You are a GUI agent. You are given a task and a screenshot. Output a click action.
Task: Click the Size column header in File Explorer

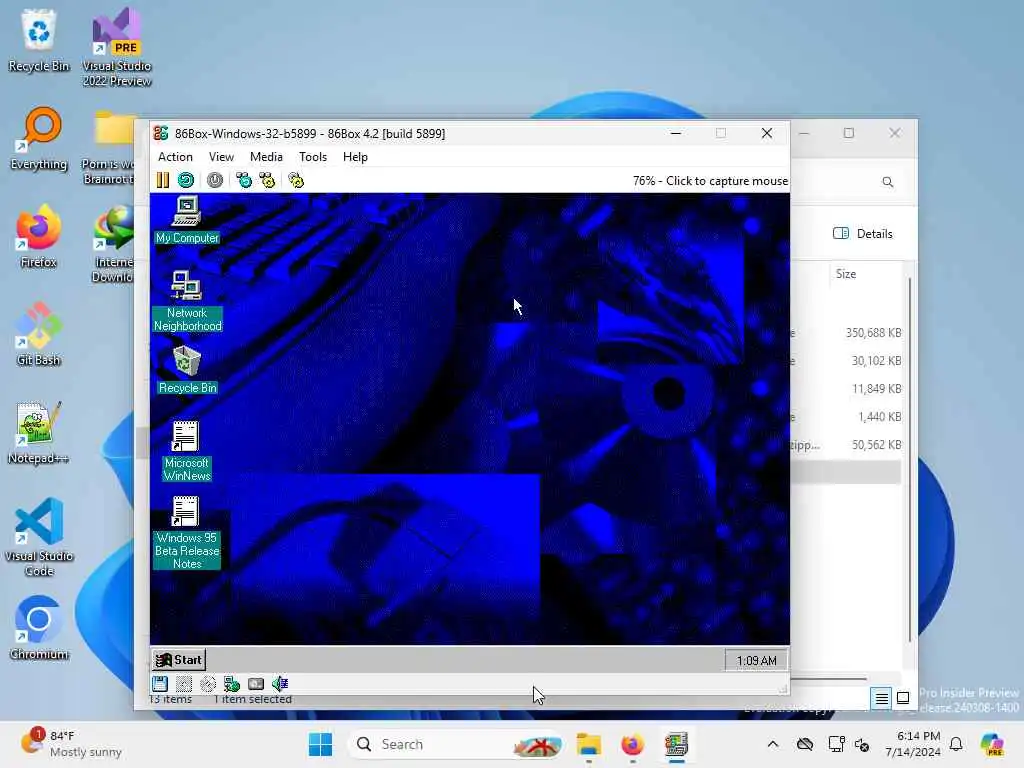coord(846,274)
